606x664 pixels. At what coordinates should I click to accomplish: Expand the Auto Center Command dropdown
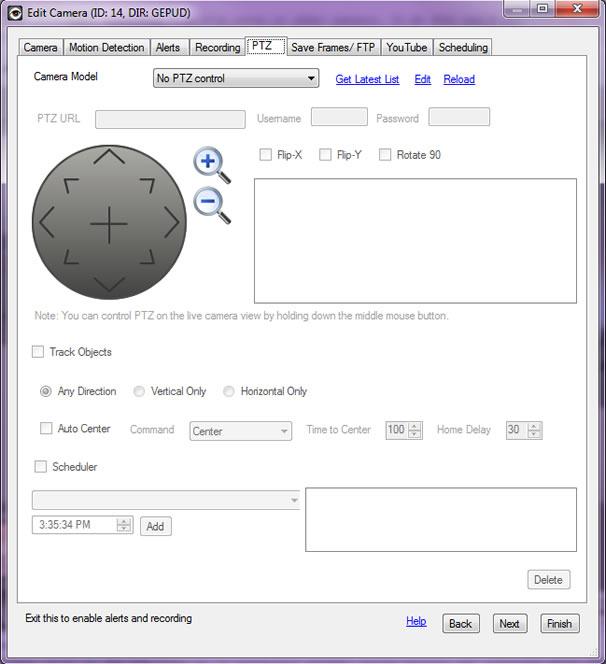point(240,431)
